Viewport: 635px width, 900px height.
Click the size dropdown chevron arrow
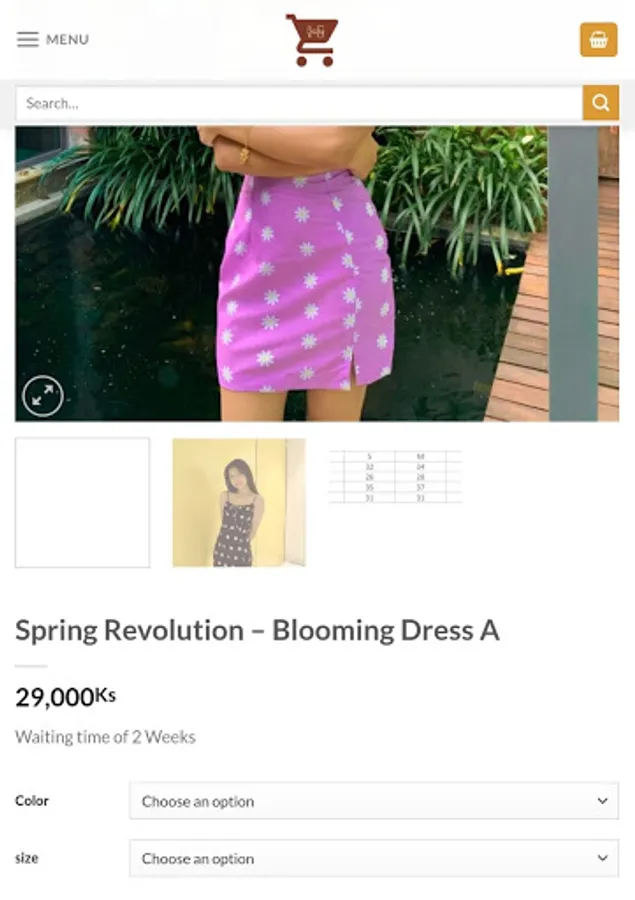click(602, 858)
